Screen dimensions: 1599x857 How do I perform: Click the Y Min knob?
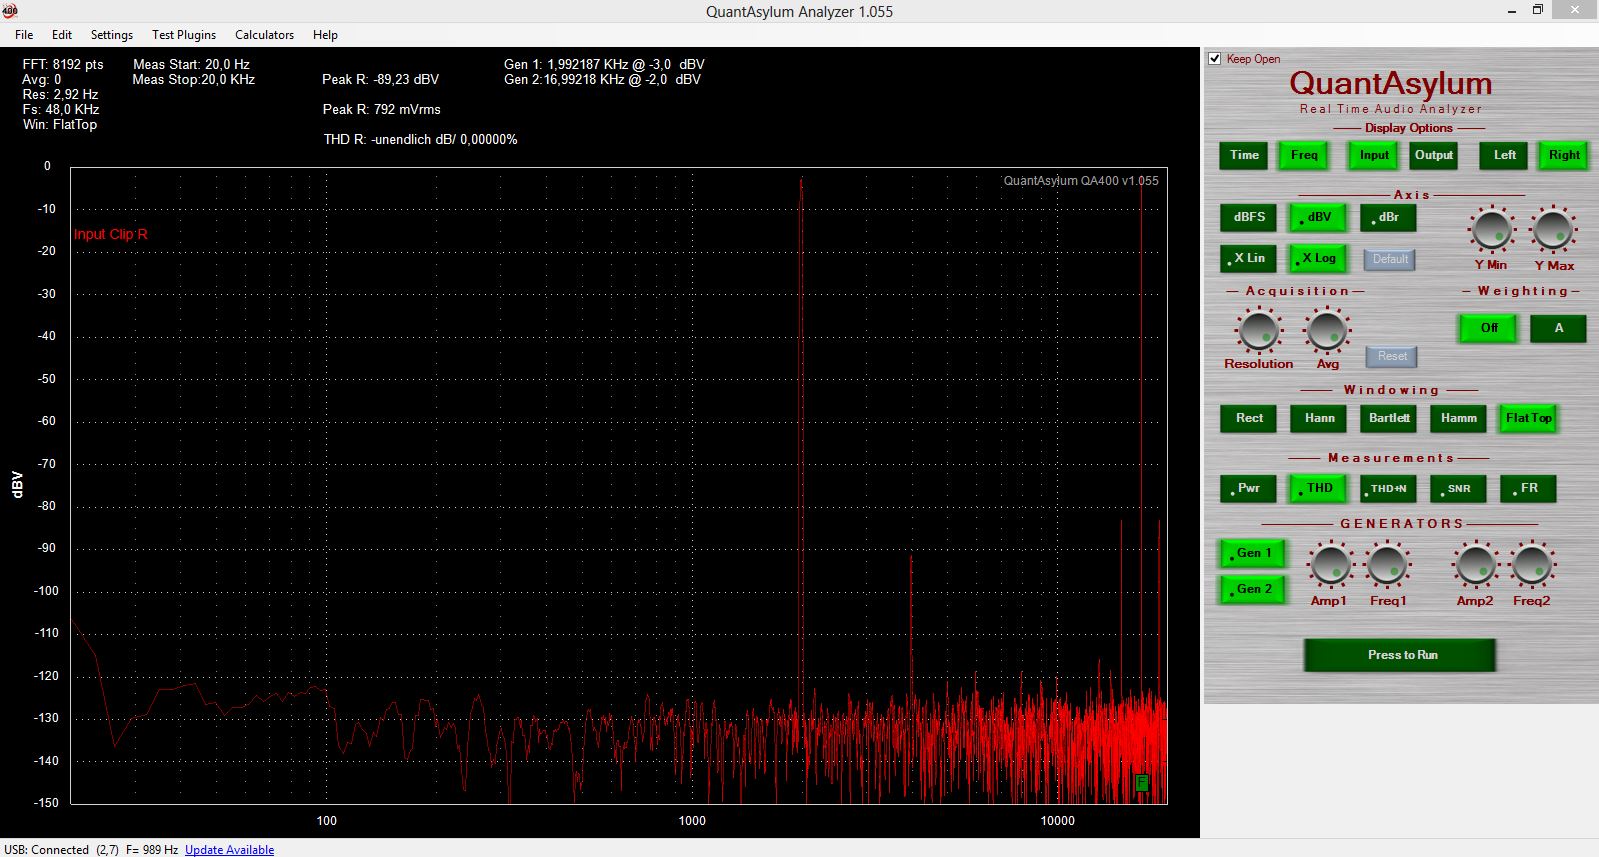[x=1491, y=229]
